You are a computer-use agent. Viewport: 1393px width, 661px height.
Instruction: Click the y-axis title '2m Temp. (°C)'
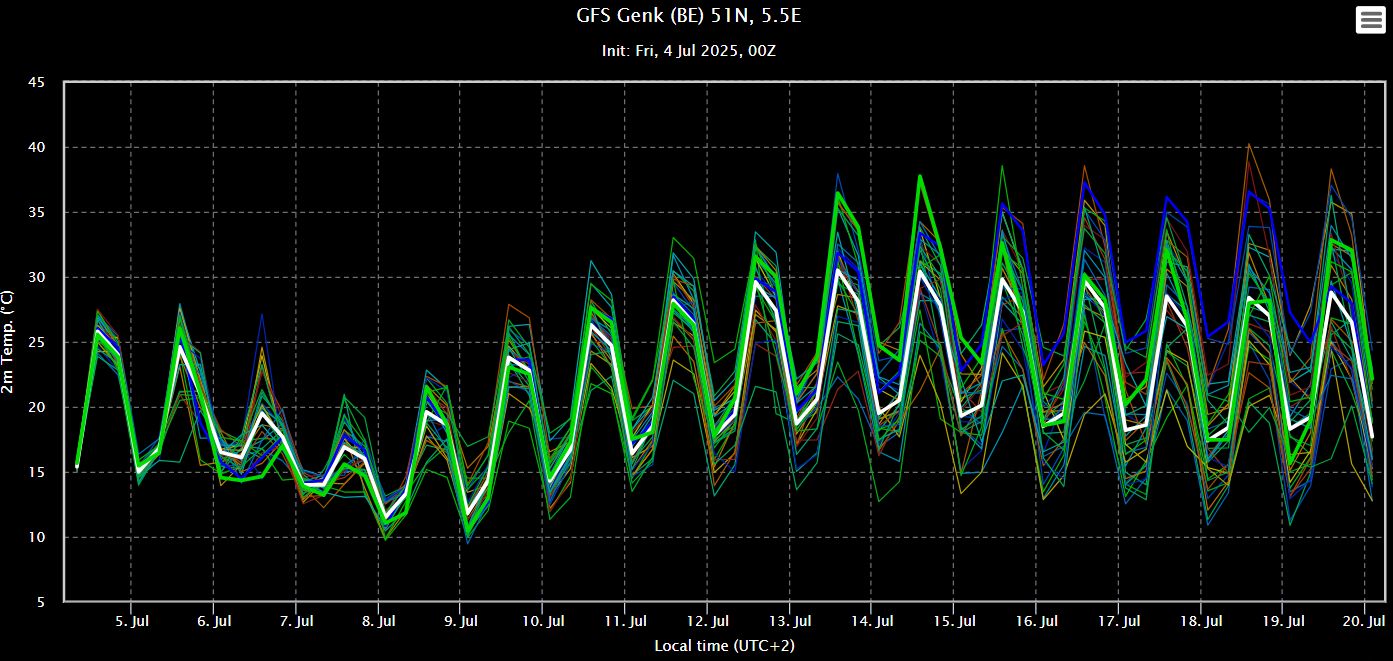coord(9,341)
